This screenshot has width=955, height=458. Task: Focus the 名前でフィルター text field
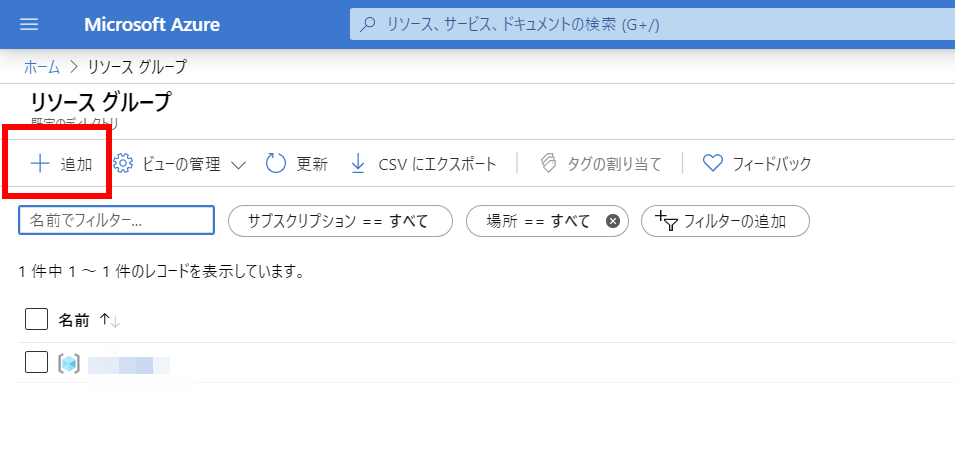point(116,221)
